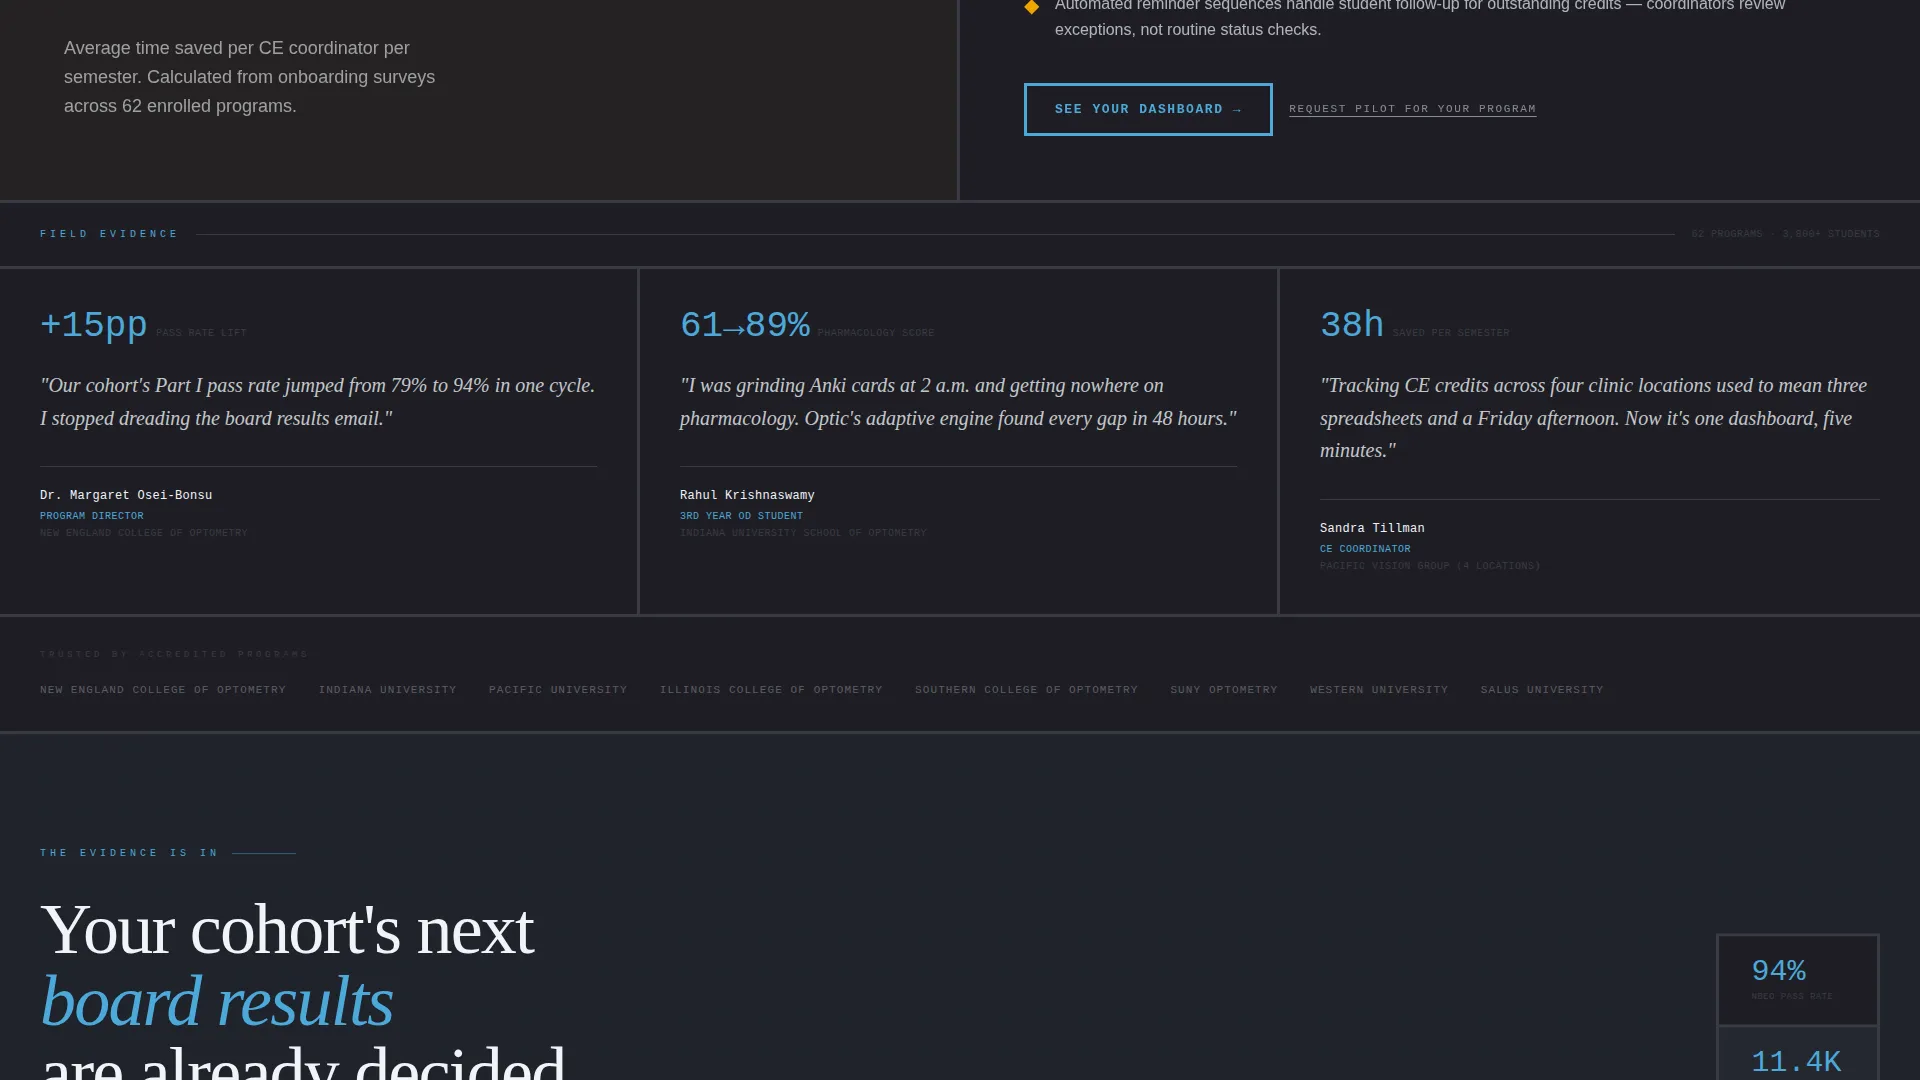
Task: Click the Program Director role label
Action: pos(92,516)
